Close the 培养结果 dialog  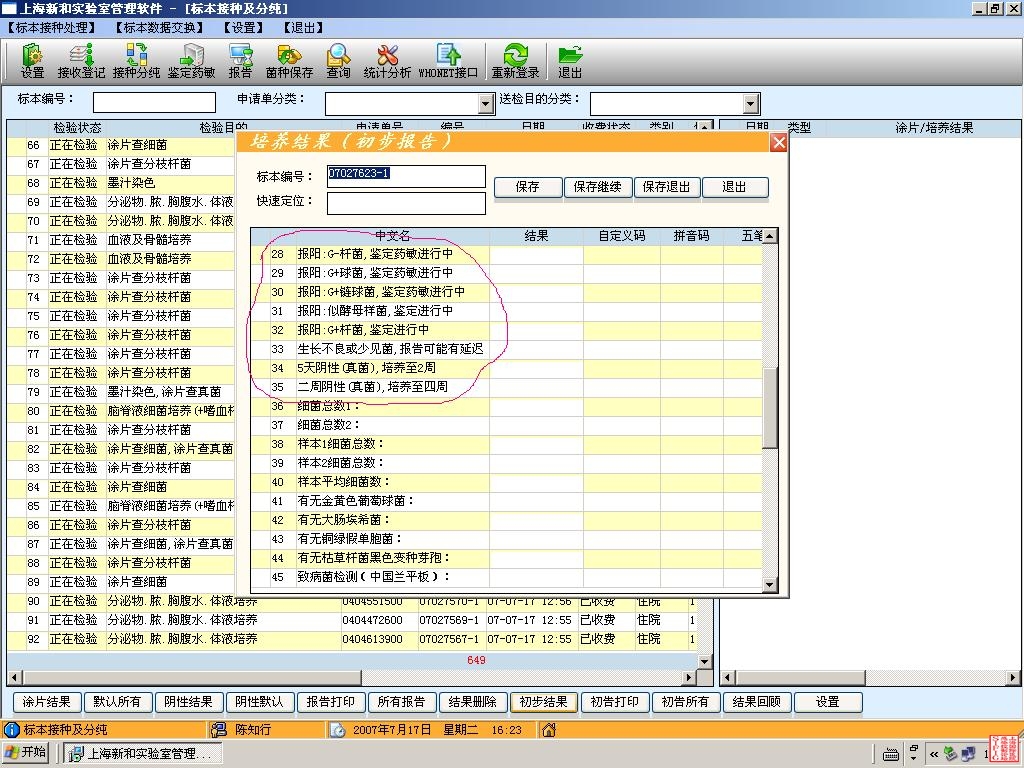(779, 143)
